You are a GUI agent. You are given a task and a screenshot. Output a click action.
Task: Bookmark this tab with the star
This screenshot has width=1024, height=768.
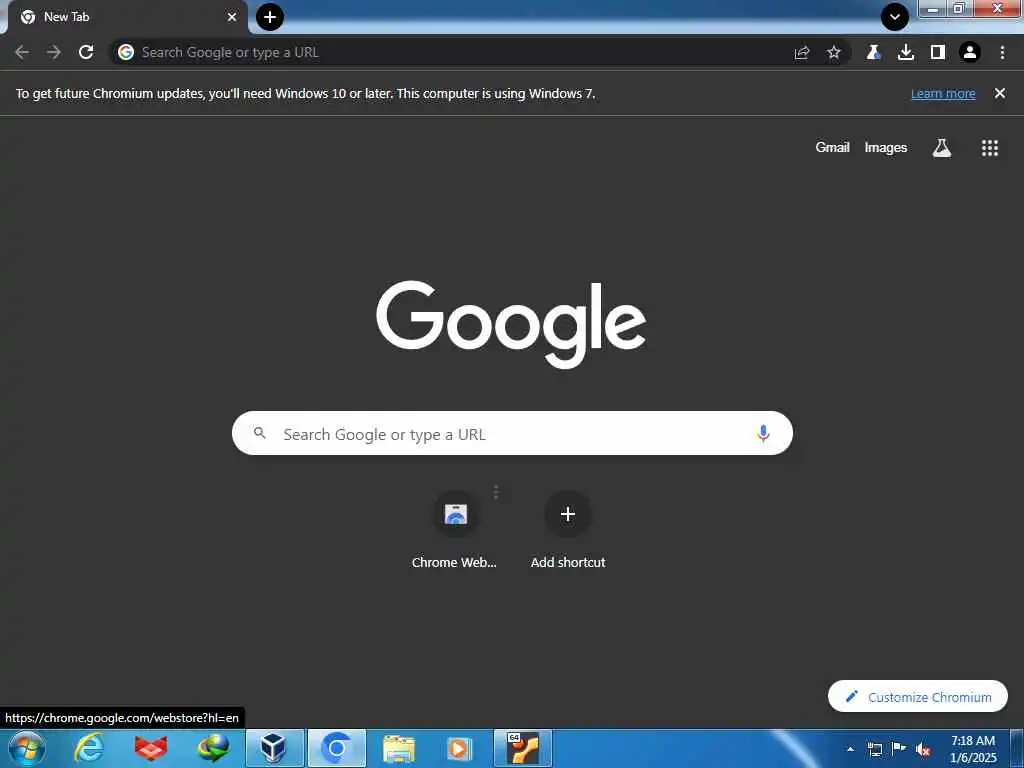[834, 52]
